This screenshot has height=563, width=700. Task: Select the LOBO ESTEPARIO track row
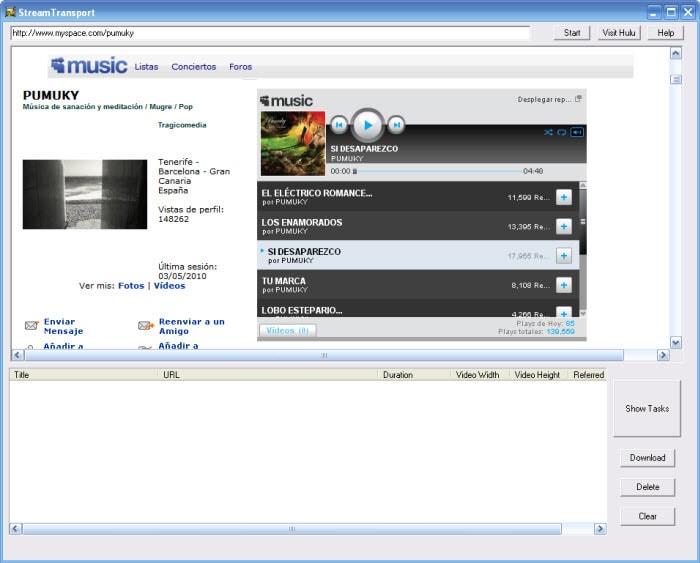pos(418,309)
